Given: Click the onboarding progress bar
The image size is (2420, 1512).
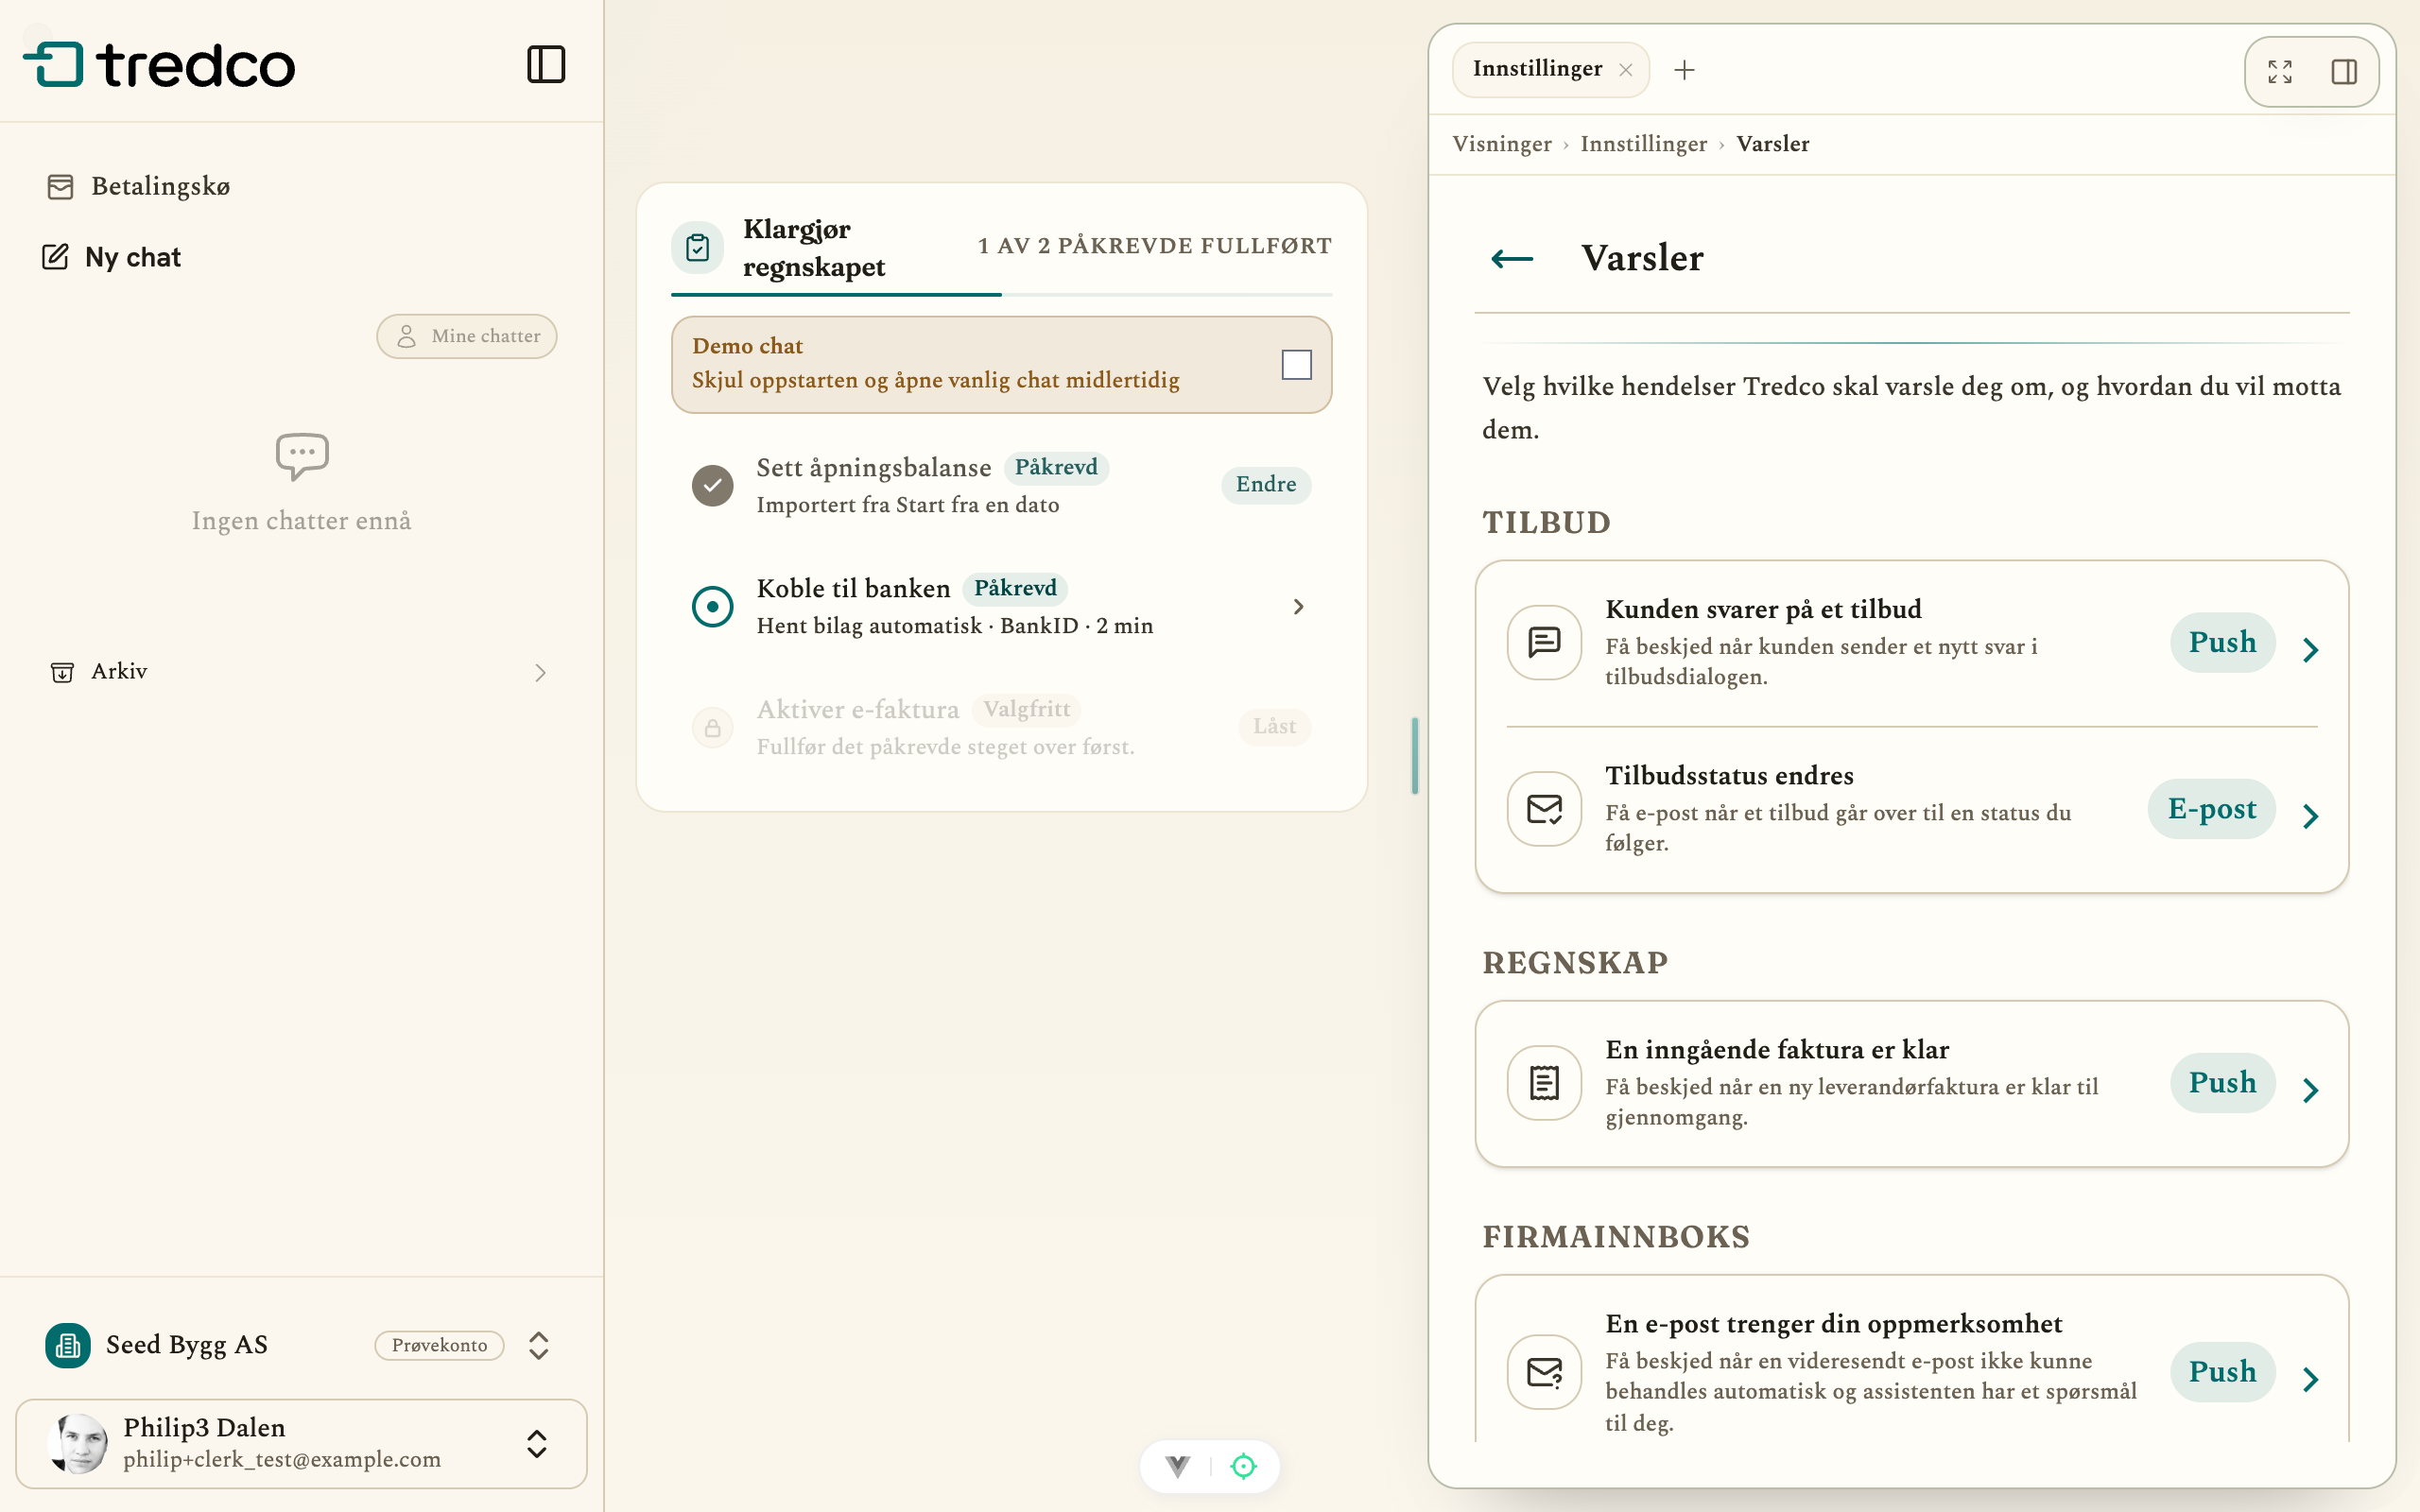Looking at the screenshot, I should tap(1001, 295).
